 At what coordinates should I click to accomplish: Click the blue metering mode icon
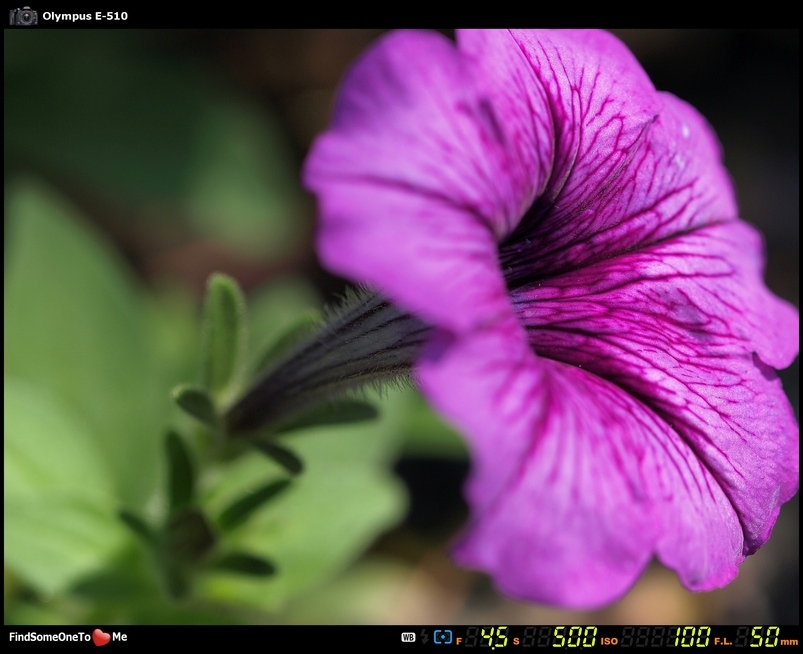point(443,637)
